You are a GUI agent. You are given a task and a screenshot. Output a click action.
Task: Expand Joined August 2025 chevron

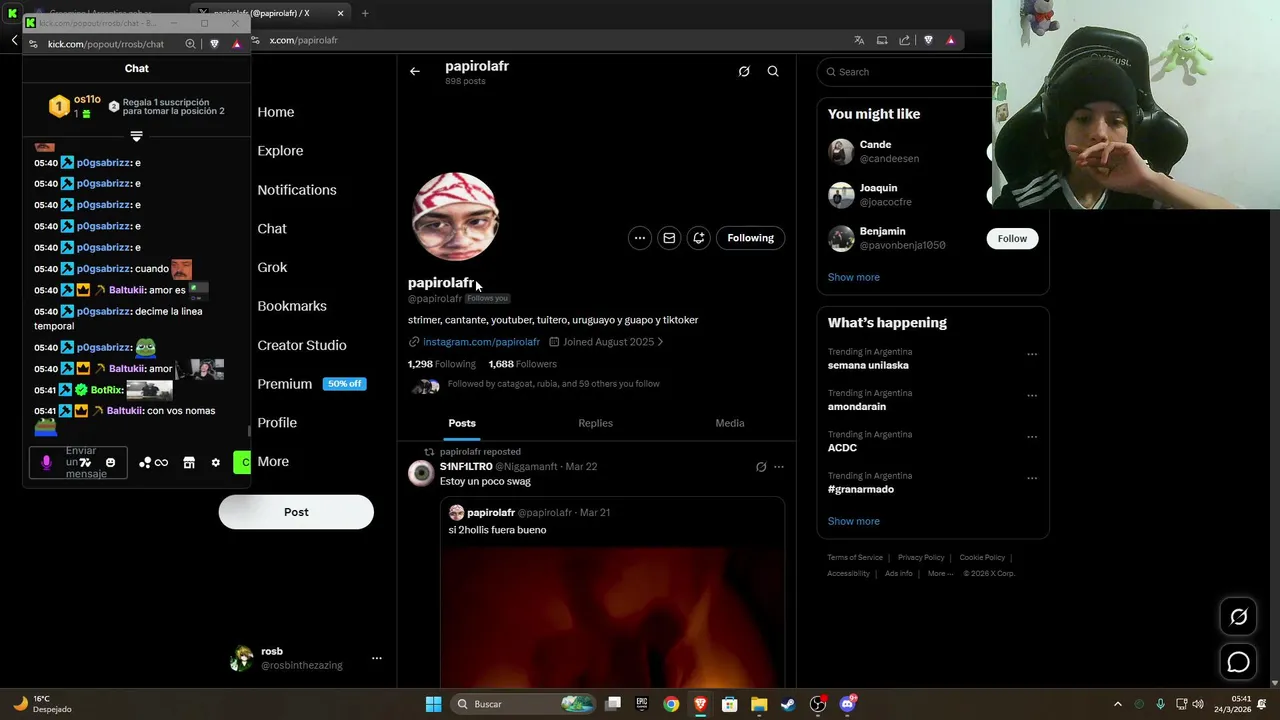(x=660, y=342)
